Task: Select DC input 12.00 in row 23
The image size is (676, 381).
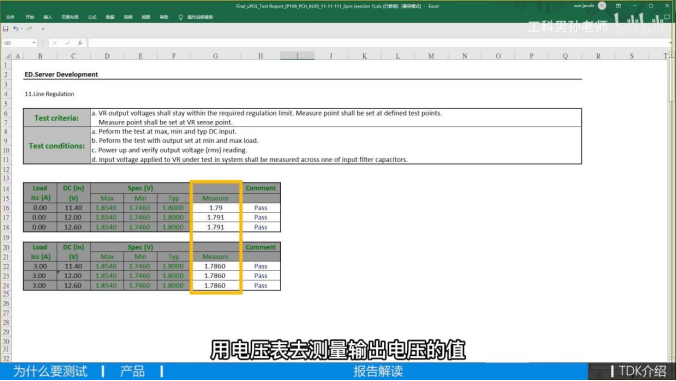Action: [73, 276]
